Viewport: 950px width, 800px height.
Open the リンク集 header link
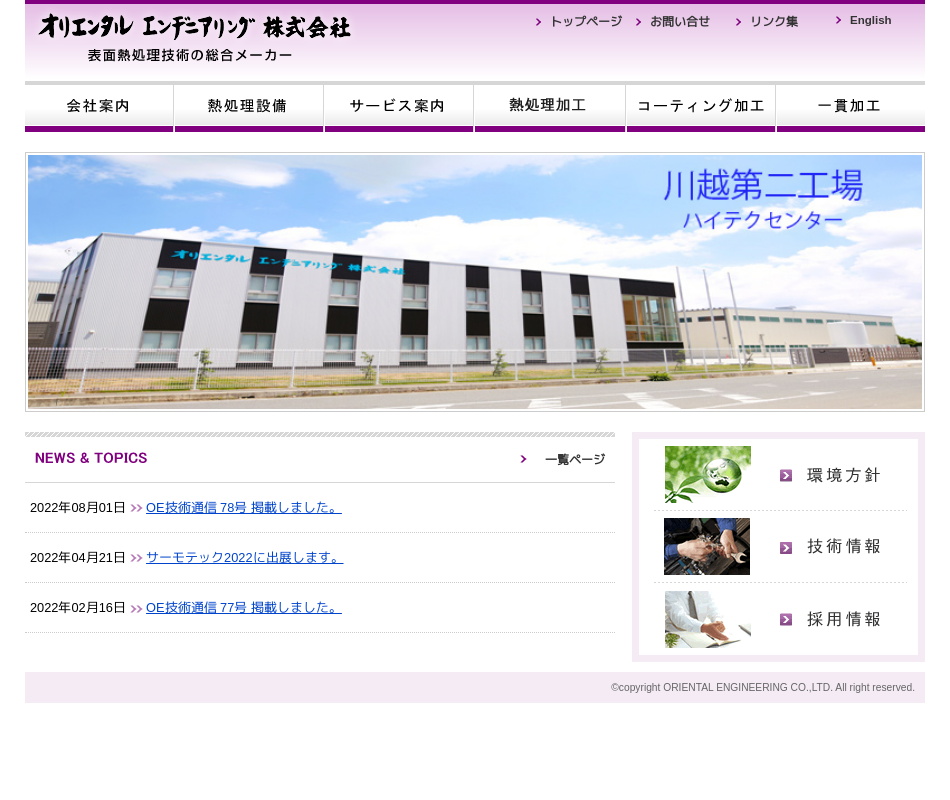(x=773, y=21)
